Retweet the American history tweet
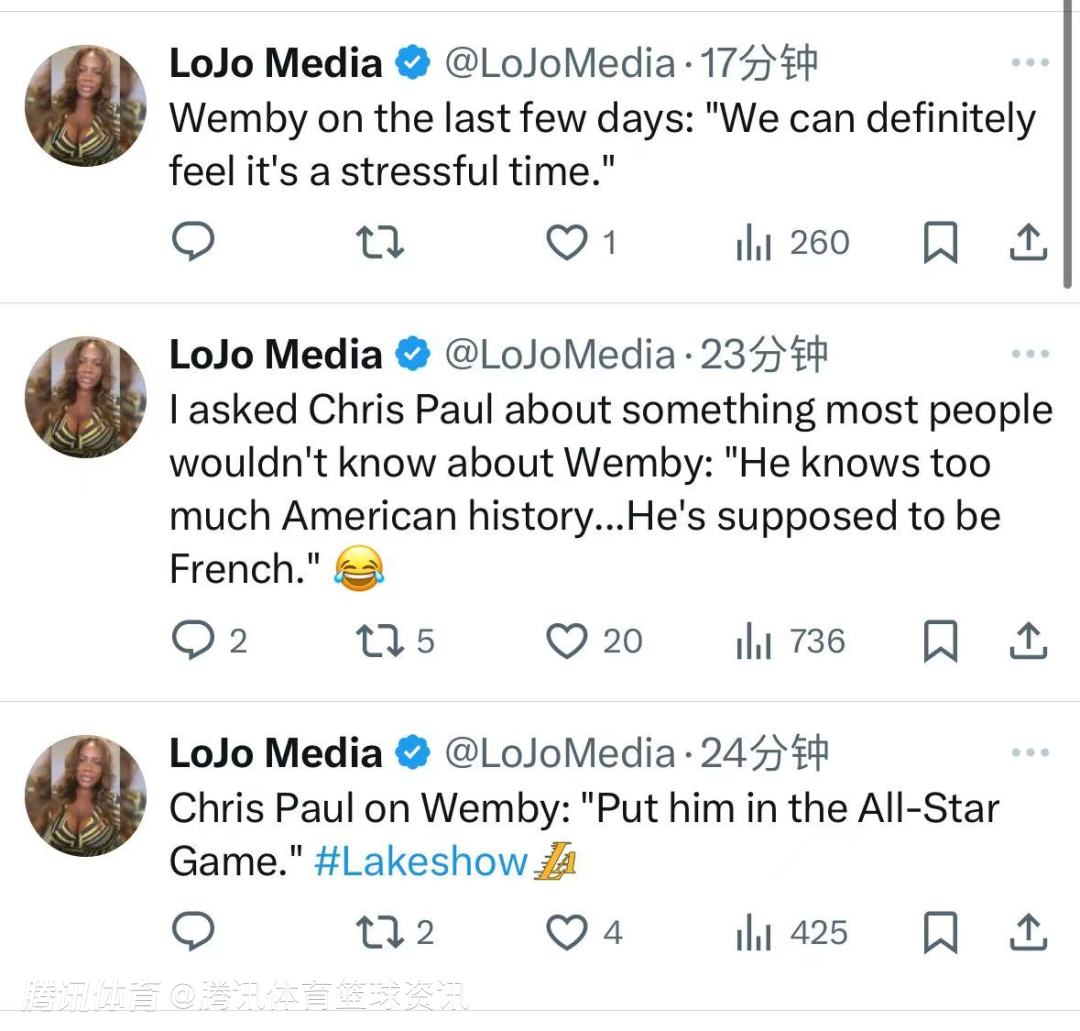This screenshot has width=1080, height=1031. click(381, 641)
